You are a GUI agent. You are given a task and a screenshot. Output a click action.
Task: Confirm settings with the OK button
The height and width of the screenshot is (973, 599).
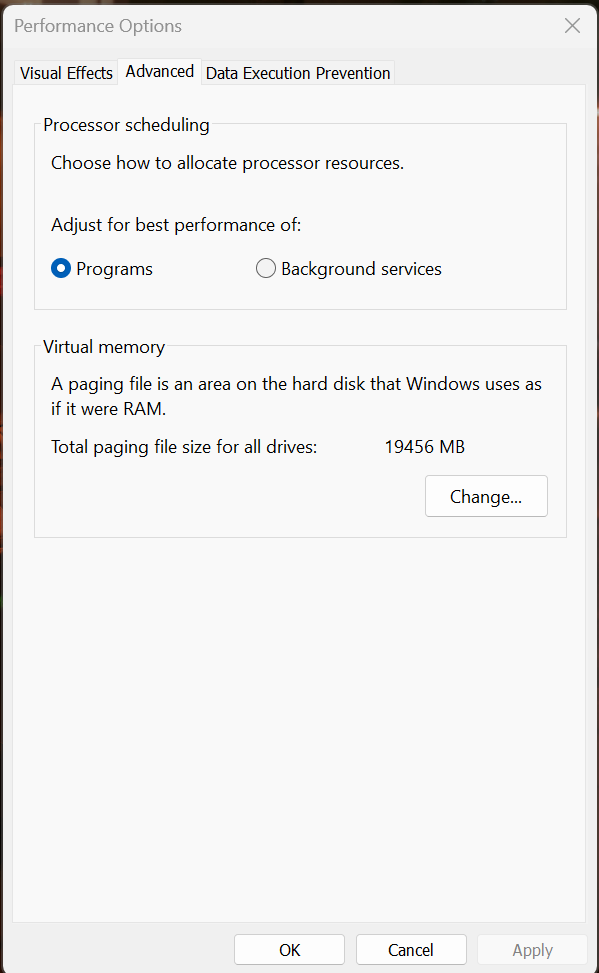point(289,950)
